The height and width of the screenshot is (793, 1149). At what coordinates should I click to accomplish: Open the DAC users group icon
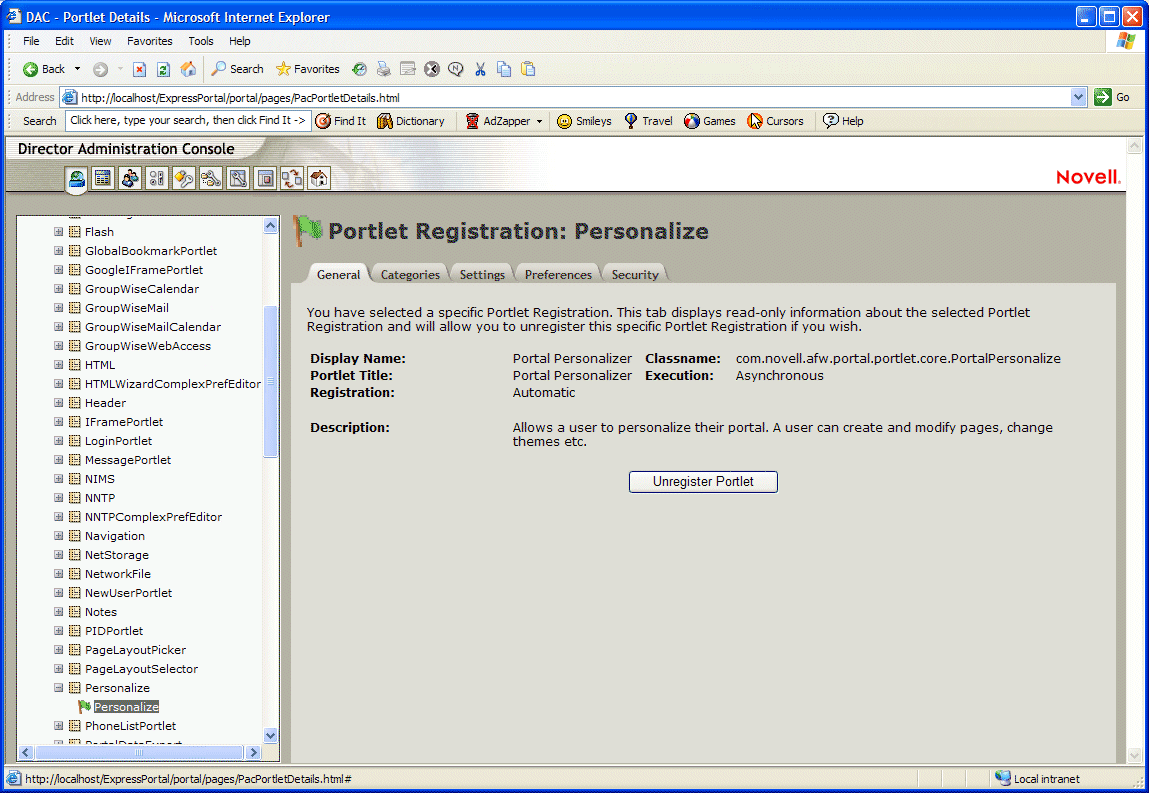click(x=130, y=178)
